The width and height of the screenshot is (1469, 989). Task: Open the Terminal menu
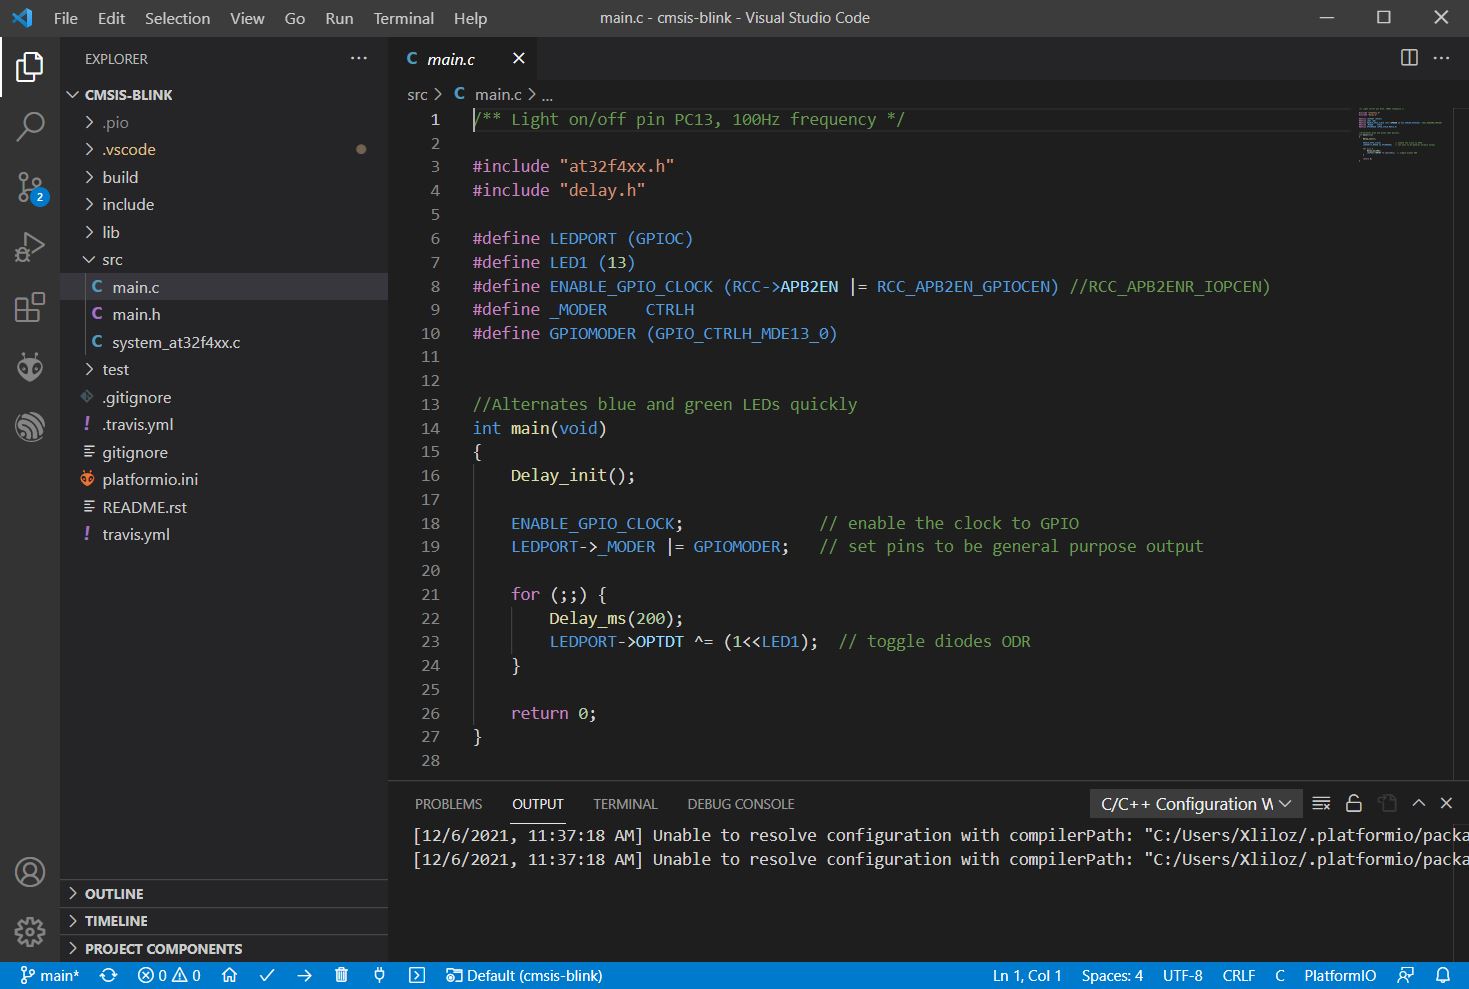[404, 18]
